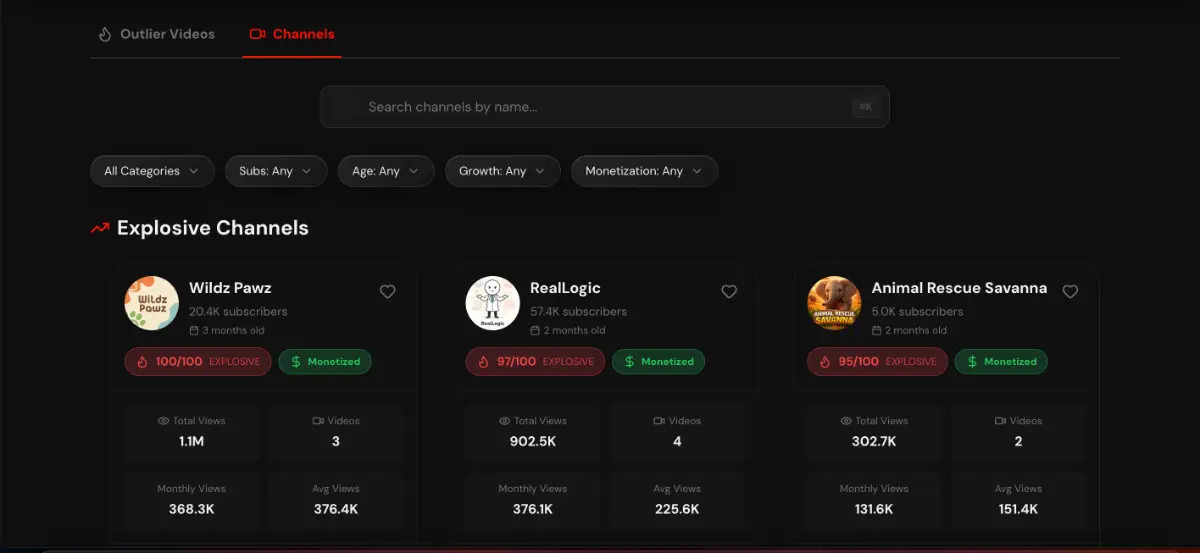Open the Monetization: Any dropdown

point(644,171)
